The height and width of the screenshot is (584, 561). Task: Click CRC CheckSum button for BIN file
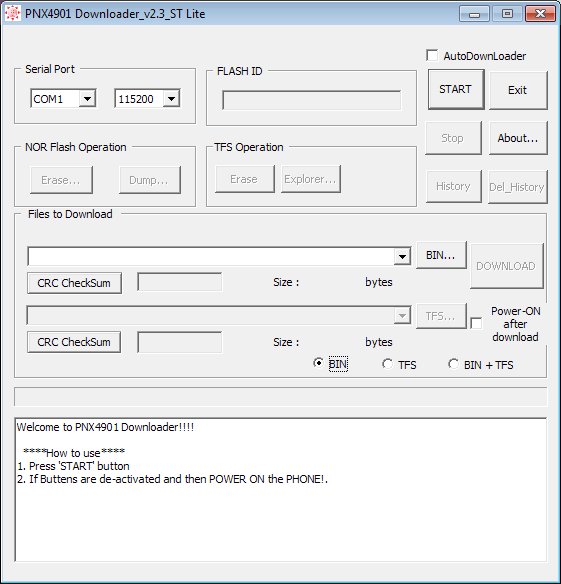(x=74, y=283)
